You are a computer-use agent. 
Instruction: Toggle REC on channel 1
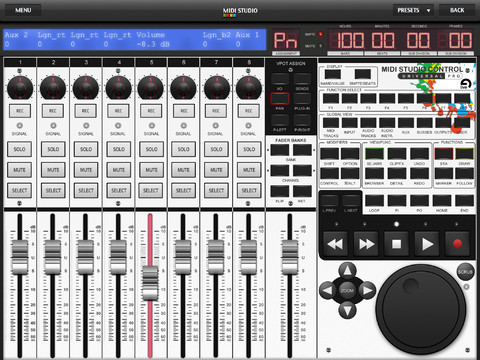click(20, 111)
